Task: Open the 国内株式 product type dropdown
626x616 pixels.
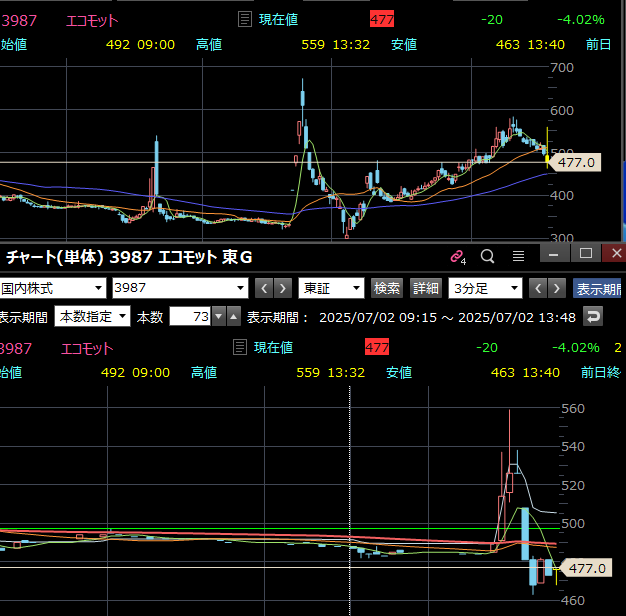Action: tap(53, 288)
